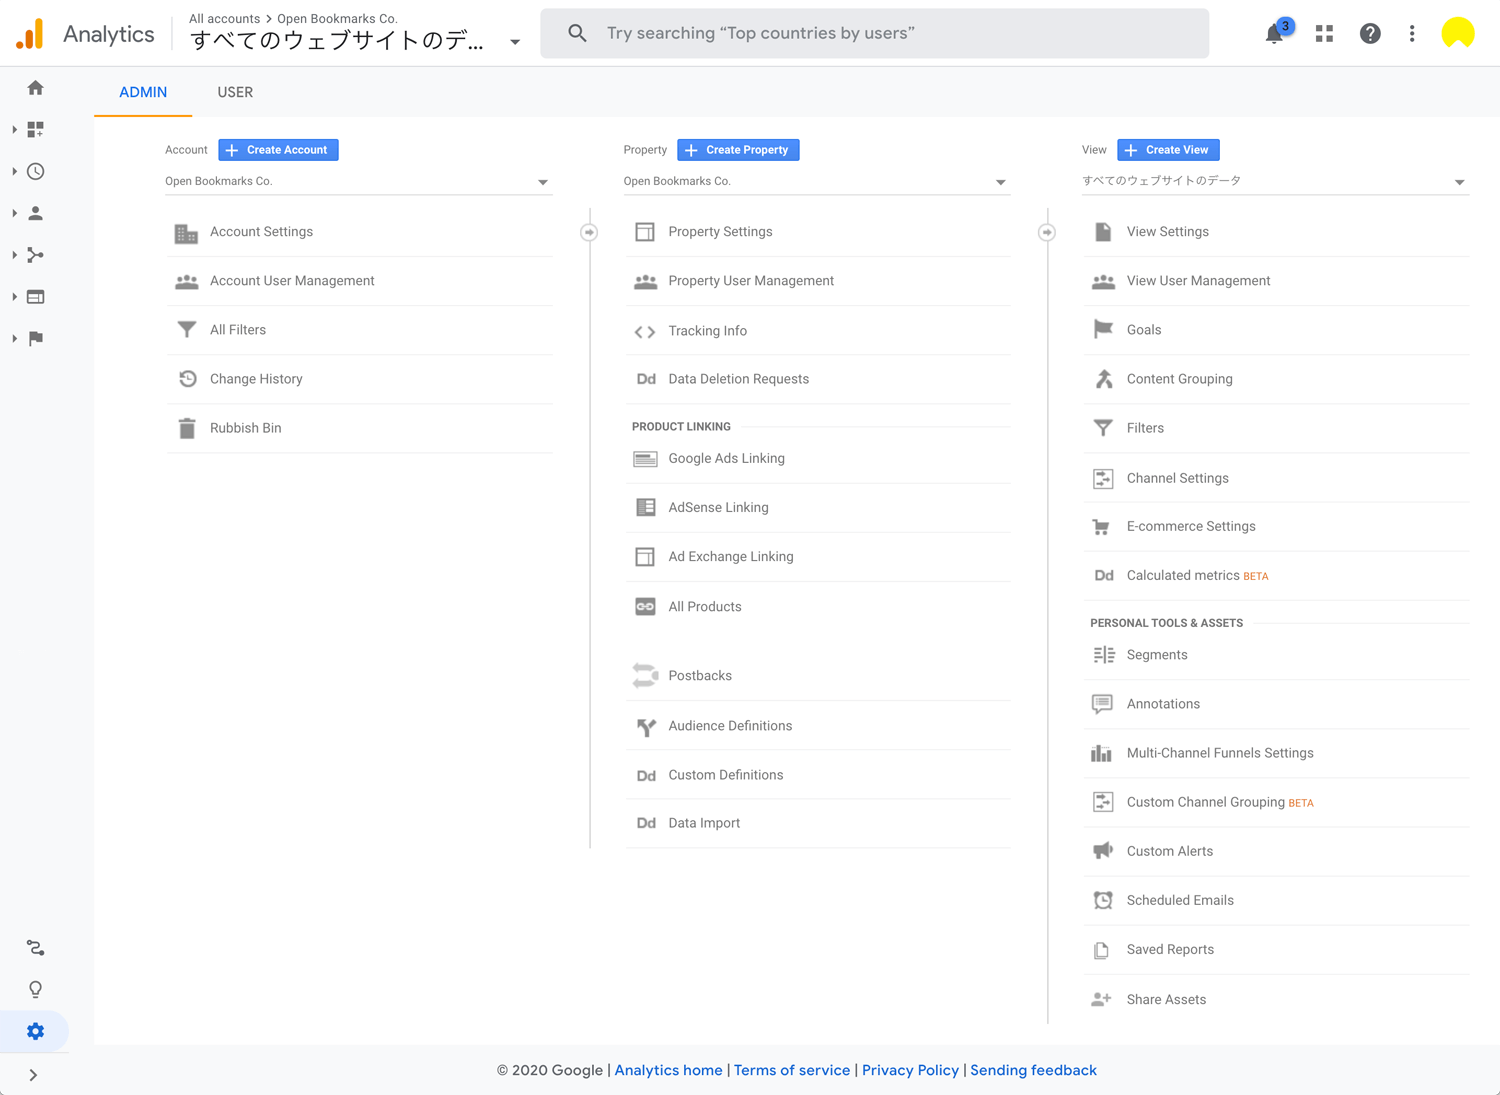Click the Create View button
Viewport: 1500px width, 1095px height.
click(1168, 150)
